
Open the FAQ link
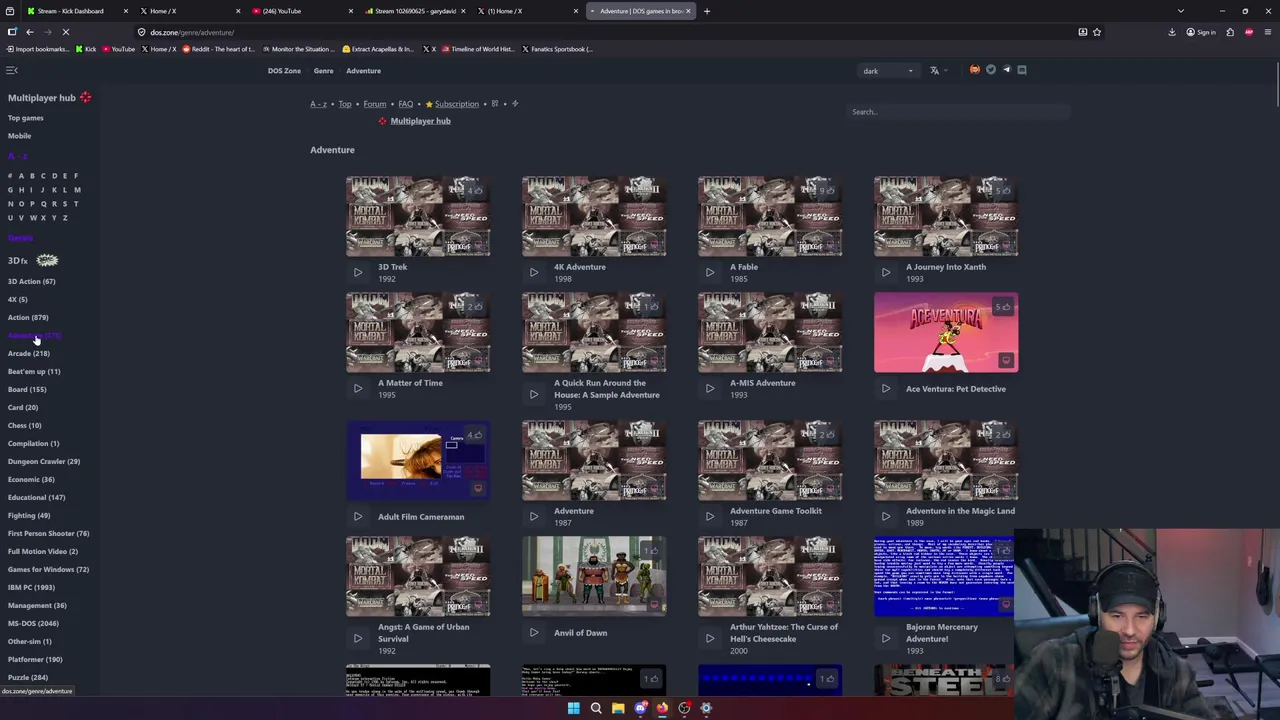click(405, 104)
